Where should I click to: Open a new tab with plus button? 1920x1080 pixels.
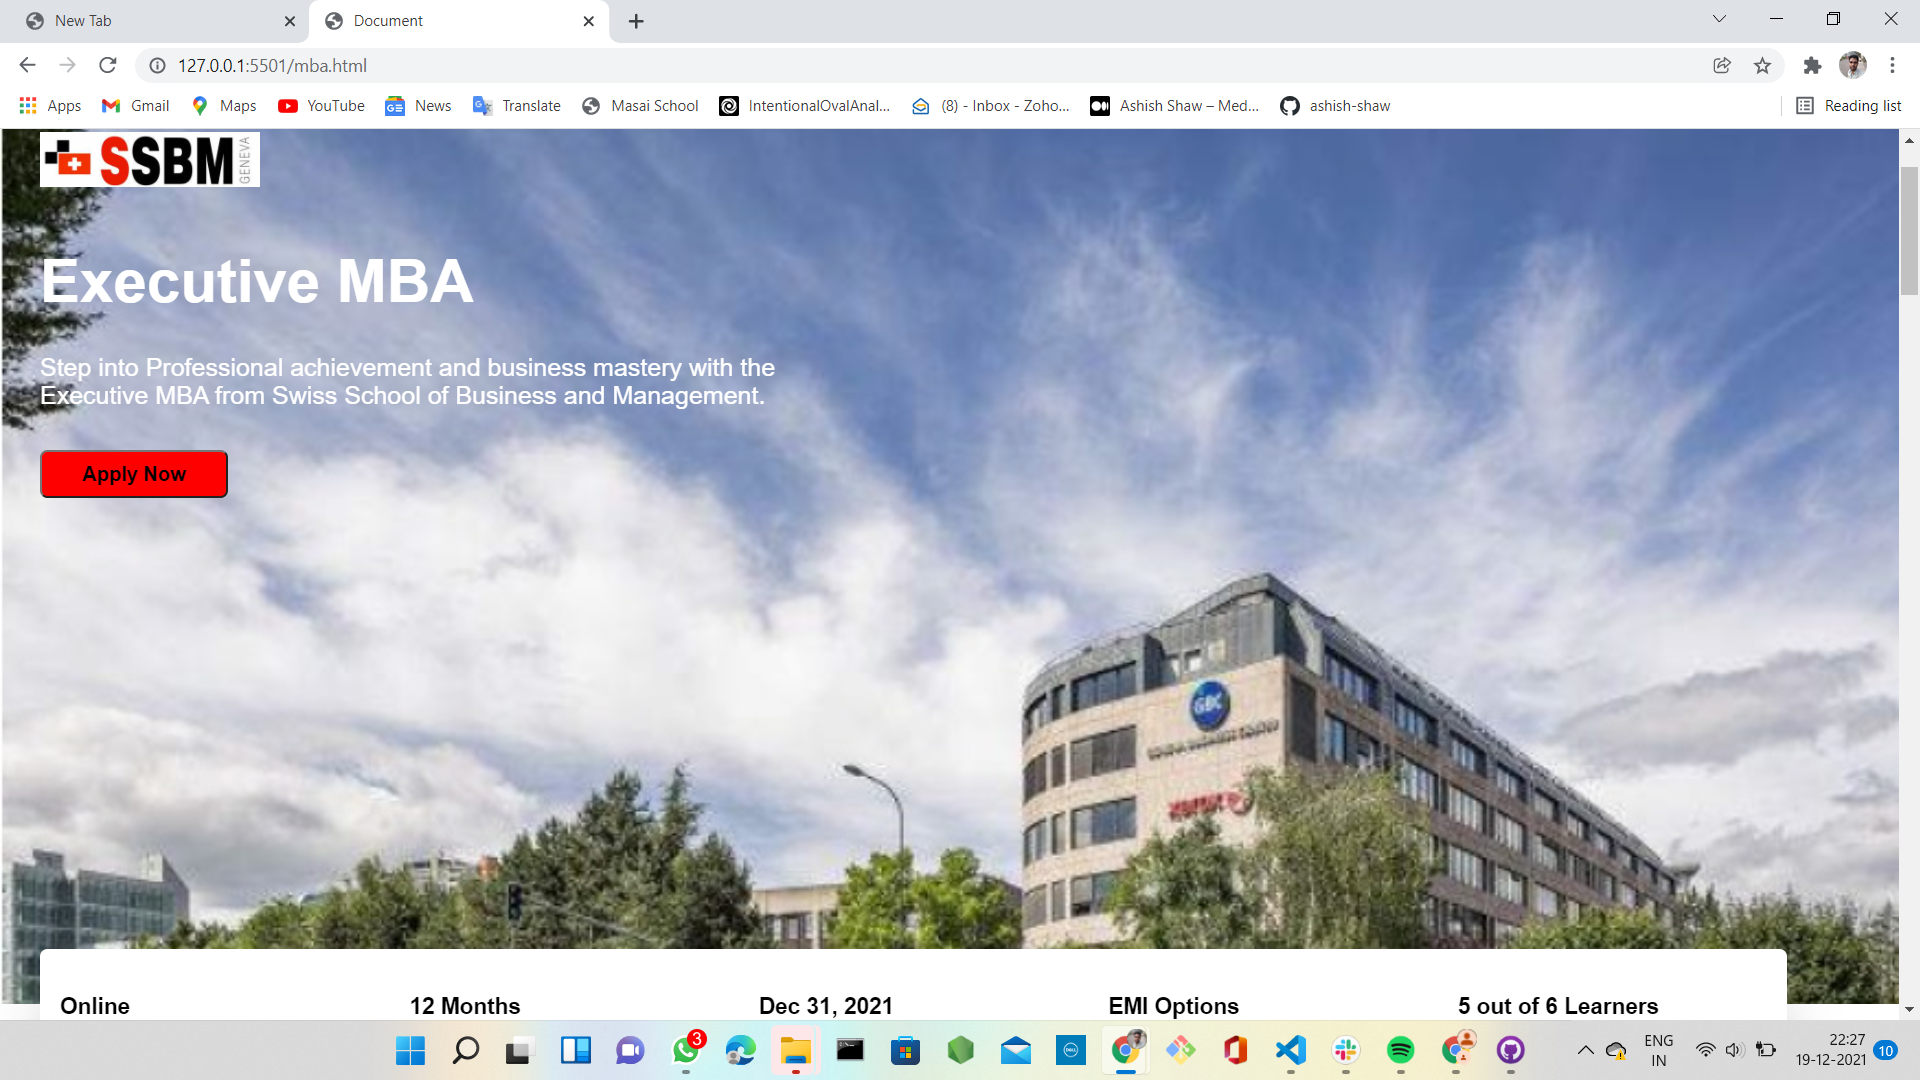(x=636, y=21)
